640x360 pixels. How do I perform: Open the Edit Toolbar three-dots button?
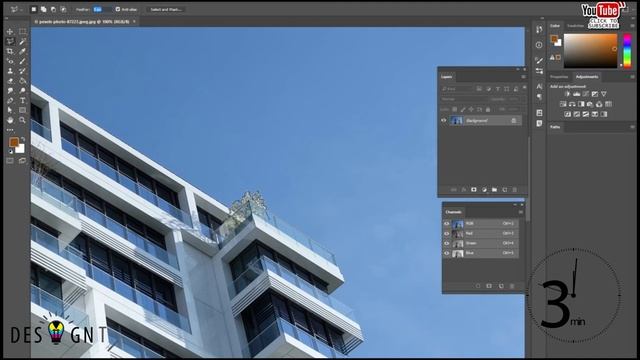10,130
